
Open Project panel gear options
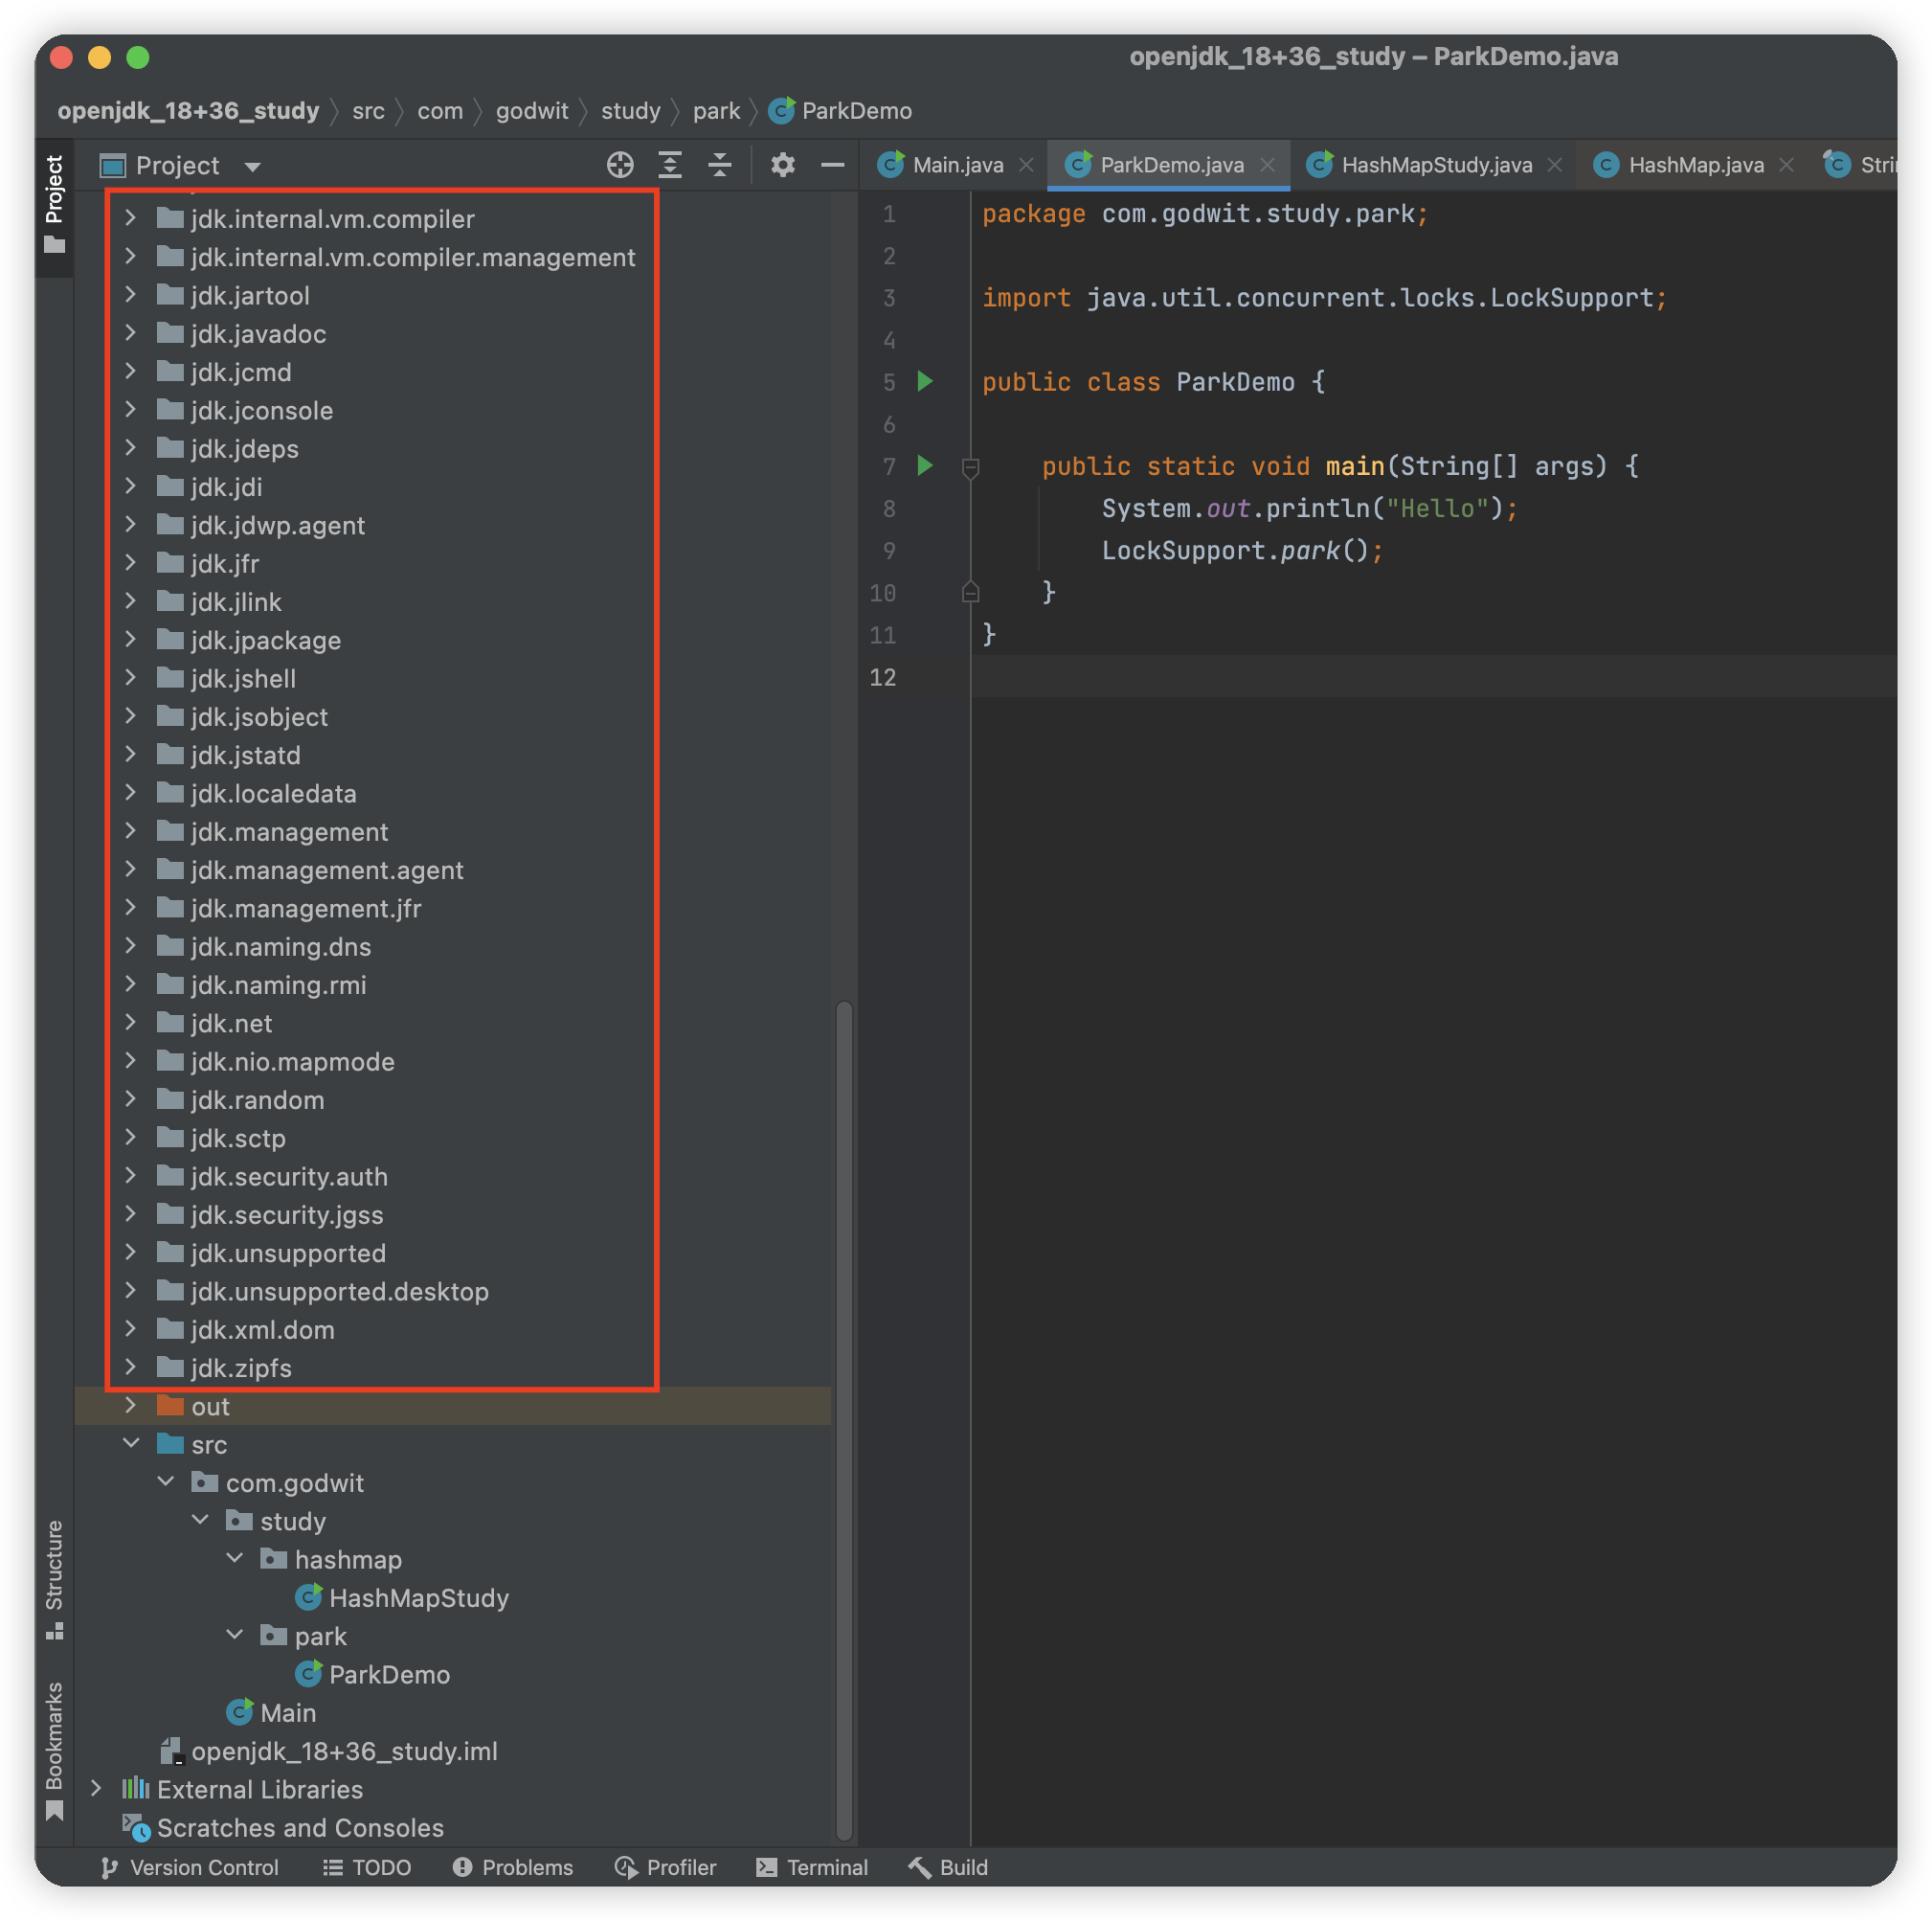(782, 165)
